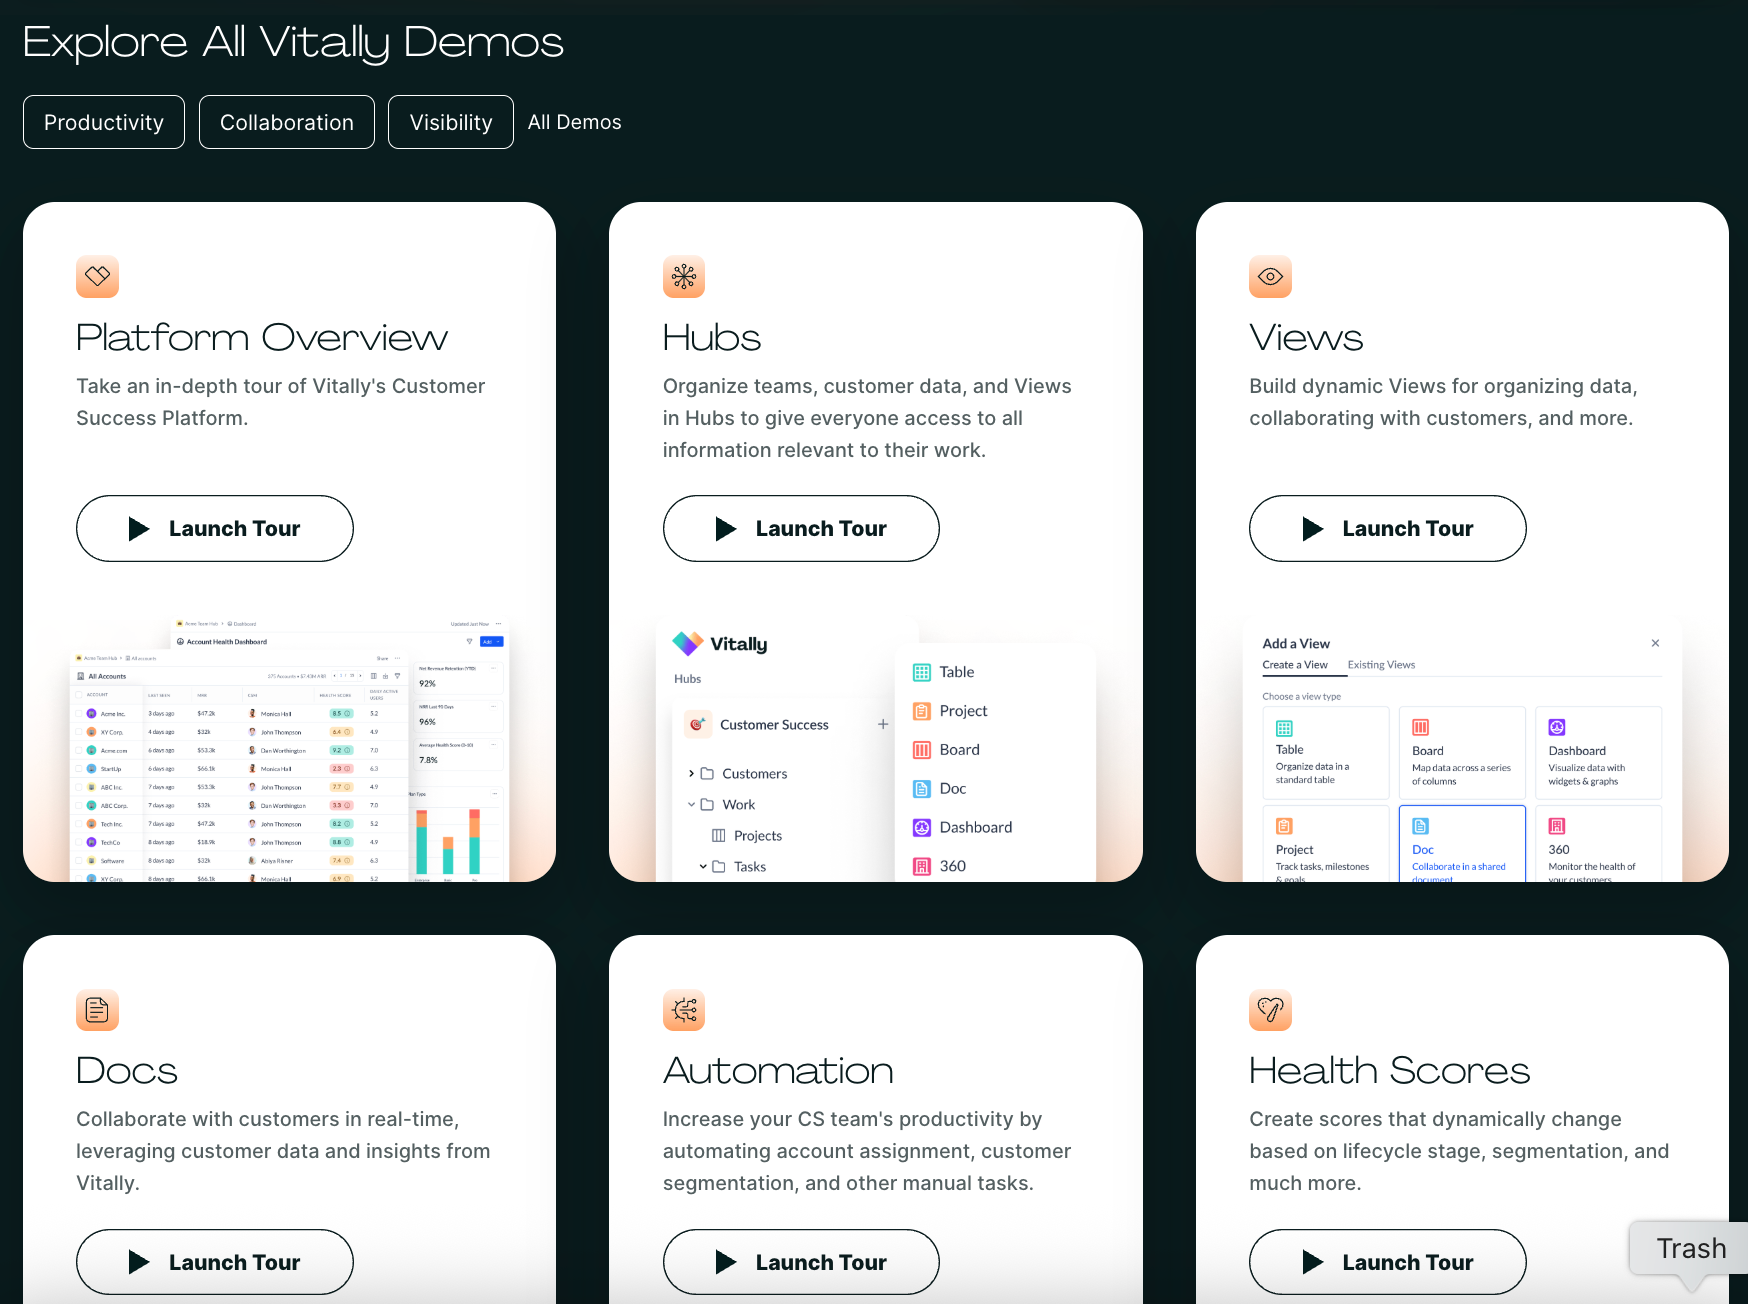Launch the Docs tour
The width and height of the screenshot is (1748, 1304).
point(215,1262)
